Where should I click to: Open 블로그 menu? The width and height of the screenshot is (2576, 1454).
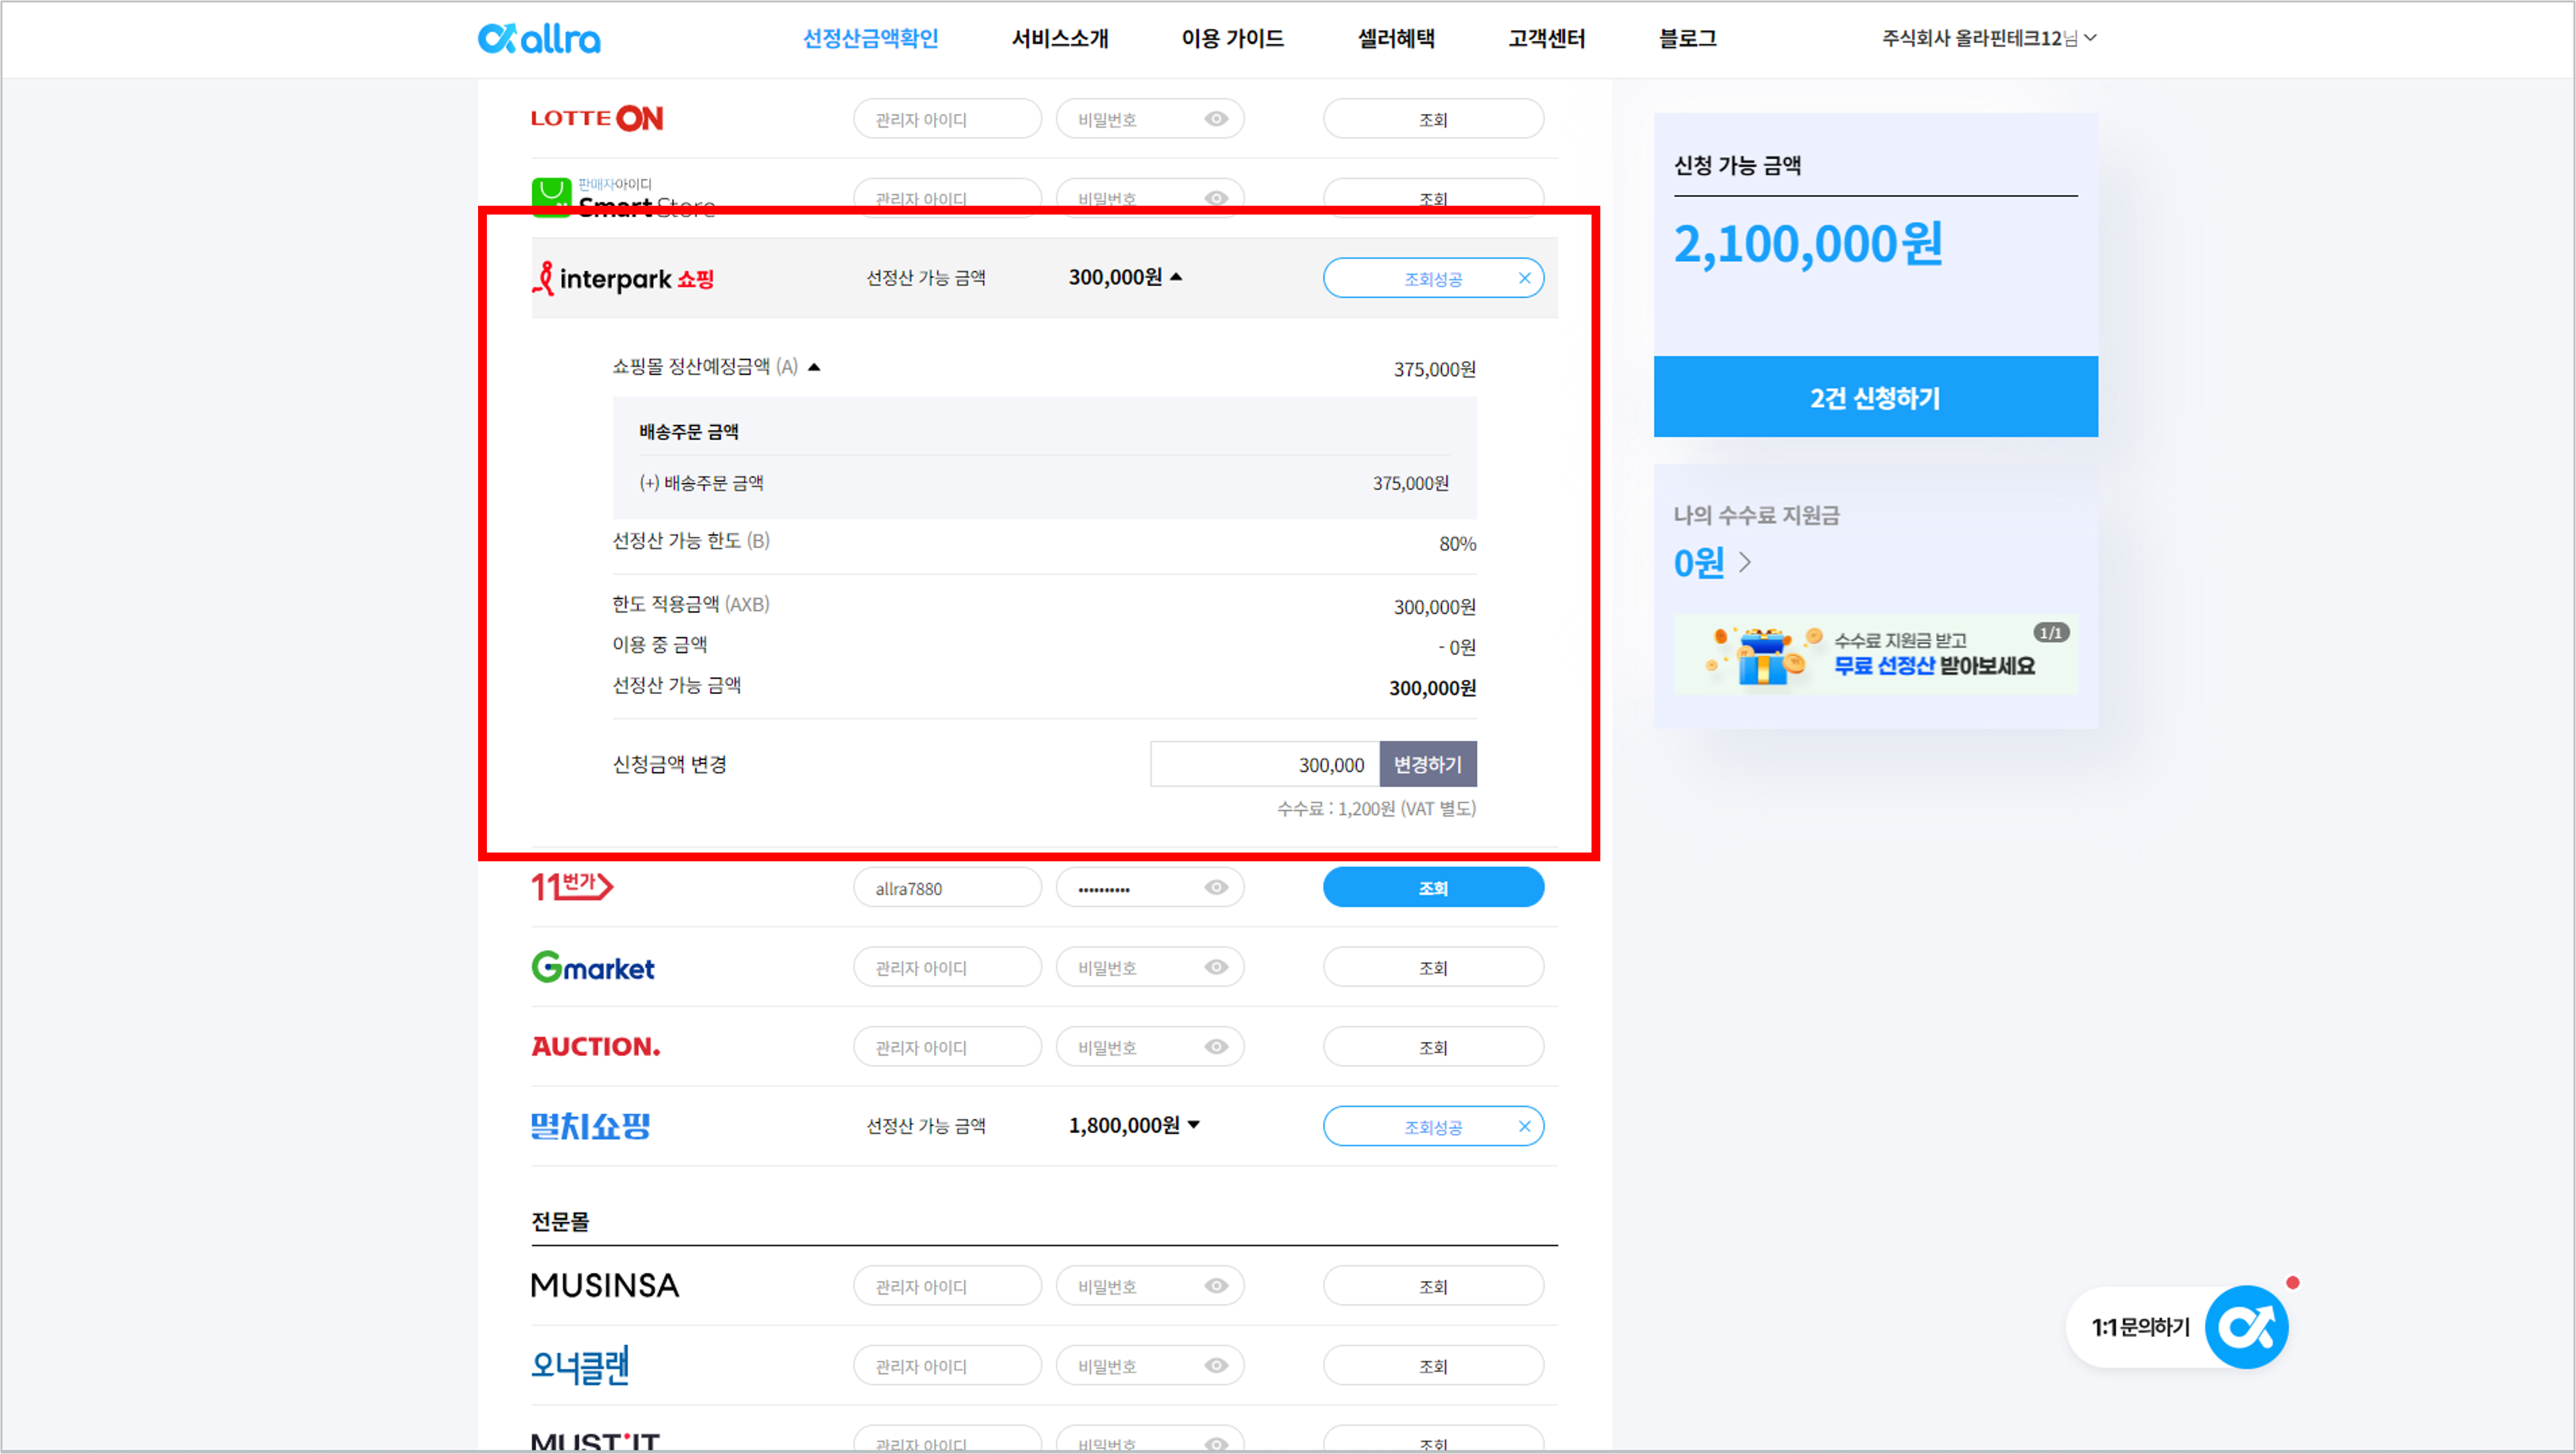coord(1688,38)
